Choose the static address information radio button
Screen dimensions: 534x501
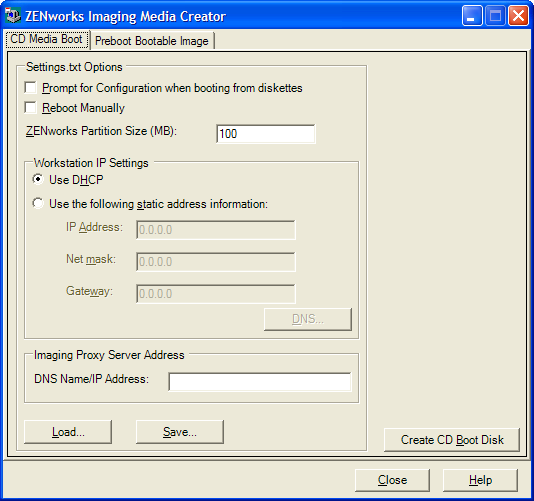tap(38, 203)
